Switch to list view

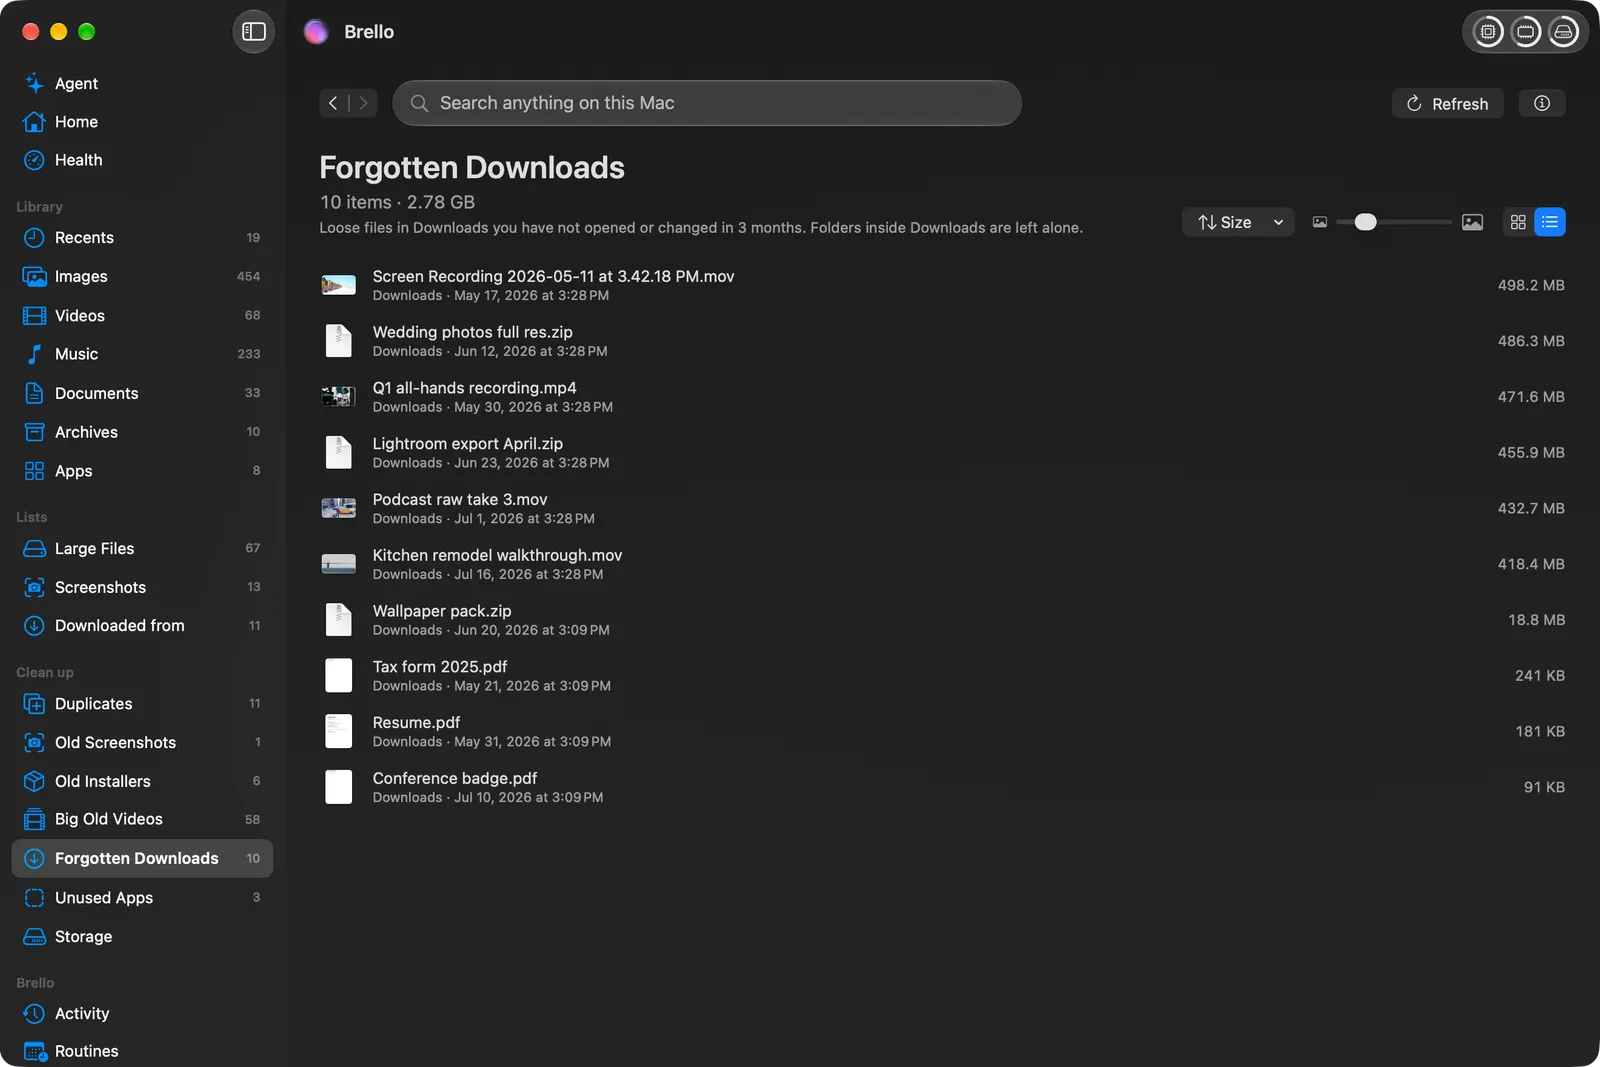[1550, 222]
